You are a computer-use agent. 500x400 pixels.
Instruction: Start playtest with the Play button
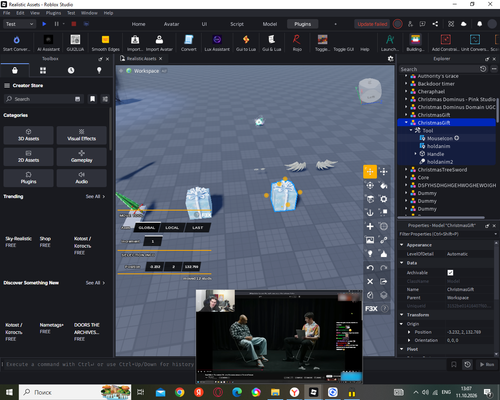point(44,24)
